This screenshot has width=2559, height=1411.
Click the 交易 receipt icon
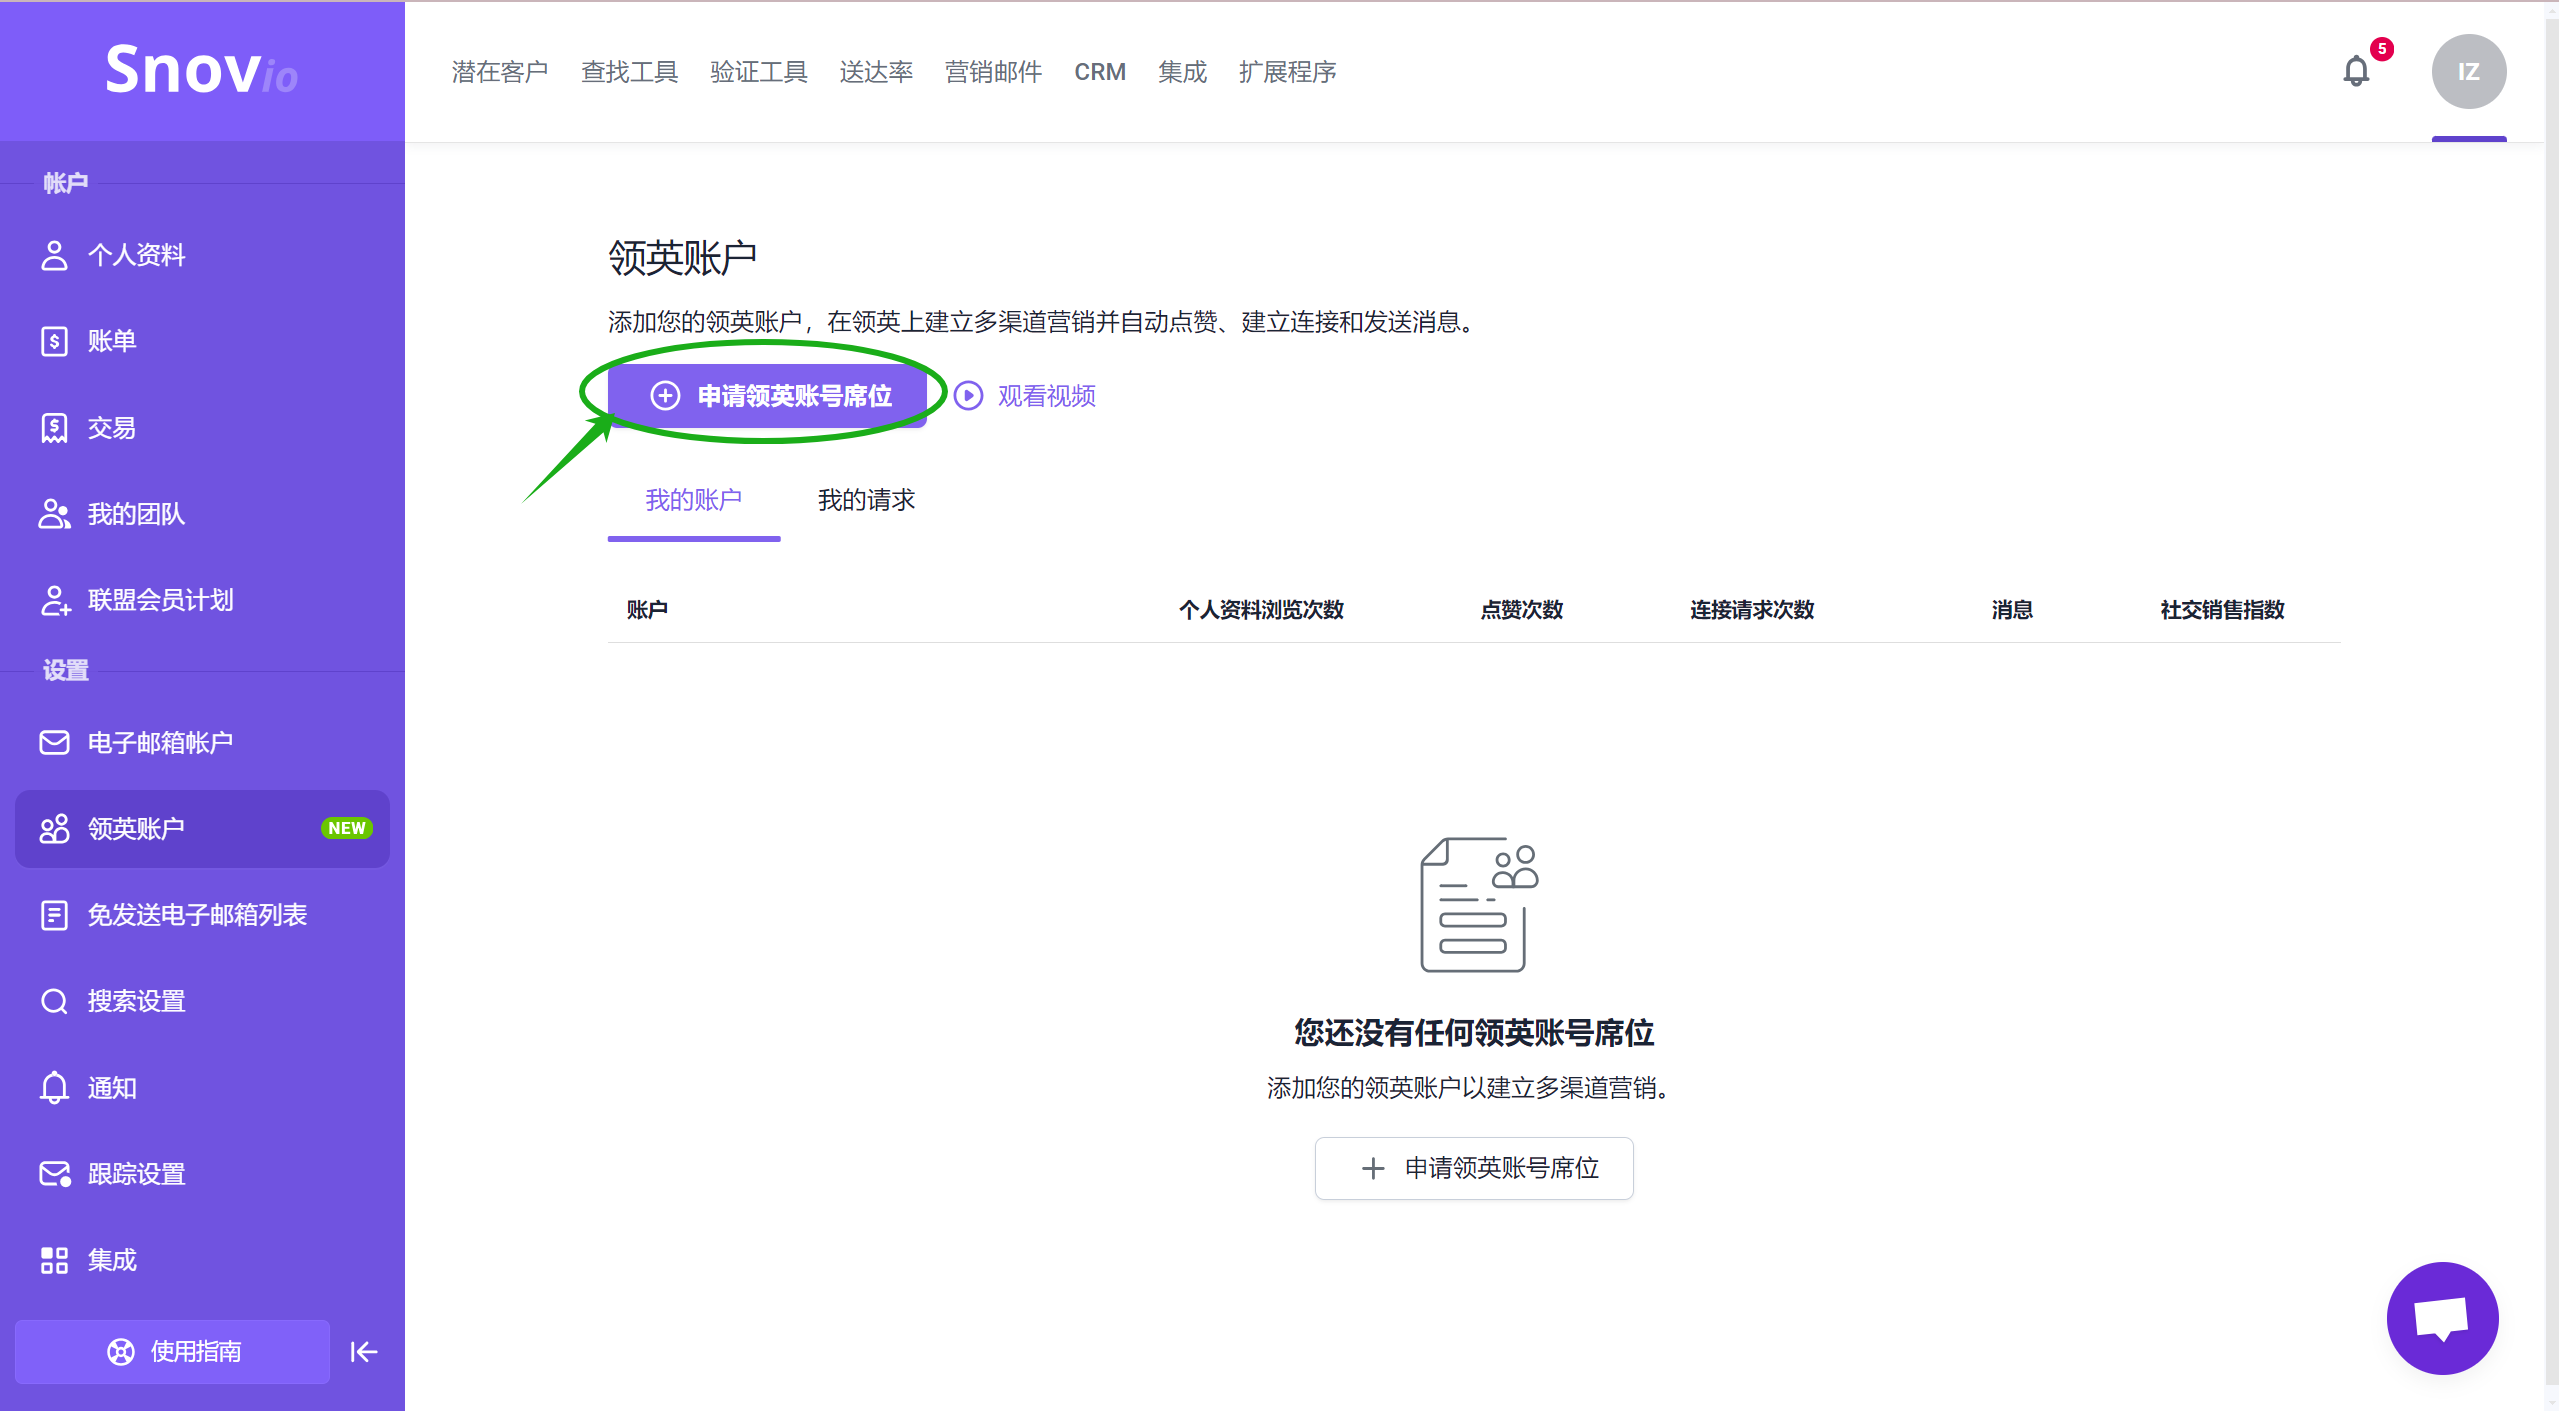pyautogui.click(x=54, y=428)
